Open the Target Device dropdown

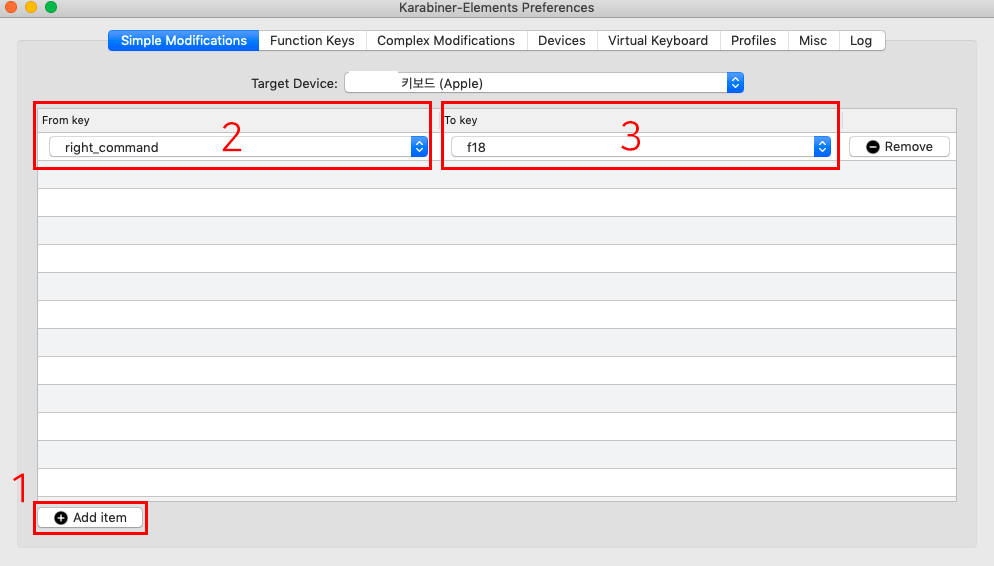[x=544, y=83]
